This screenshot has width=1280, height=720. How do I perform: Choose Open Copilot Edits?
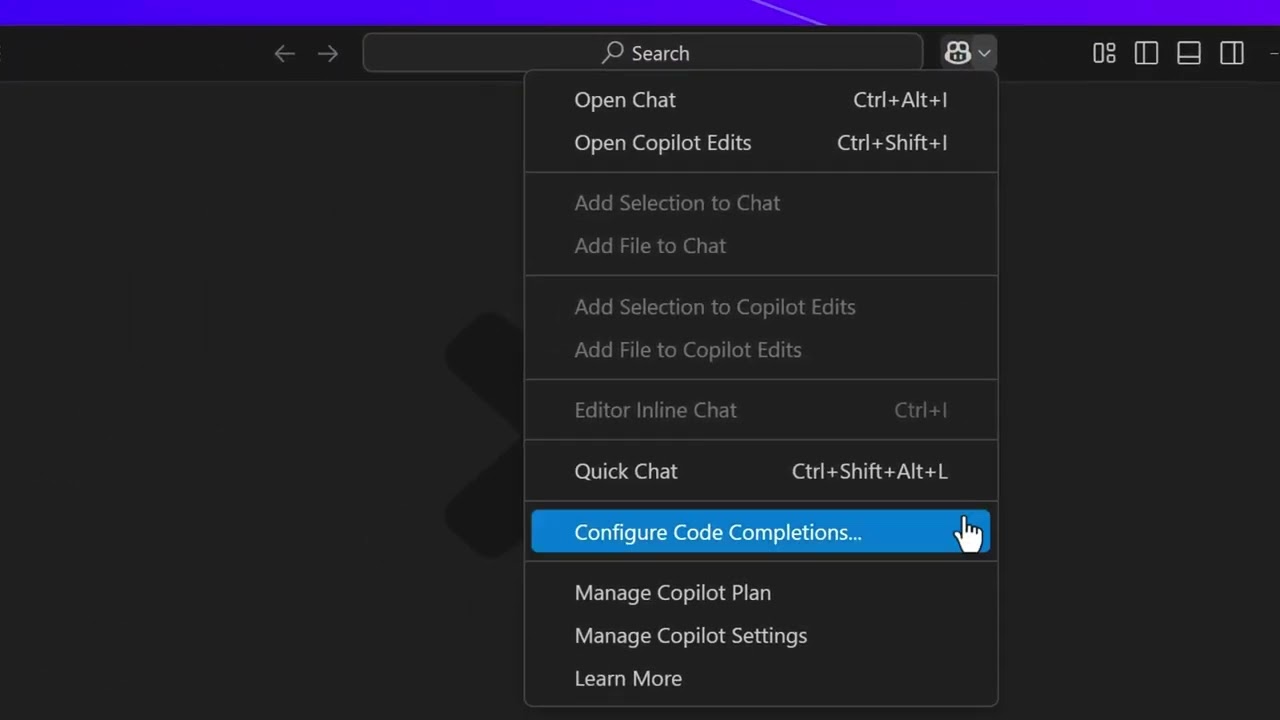pyautogui.click(x=662, y=143)
